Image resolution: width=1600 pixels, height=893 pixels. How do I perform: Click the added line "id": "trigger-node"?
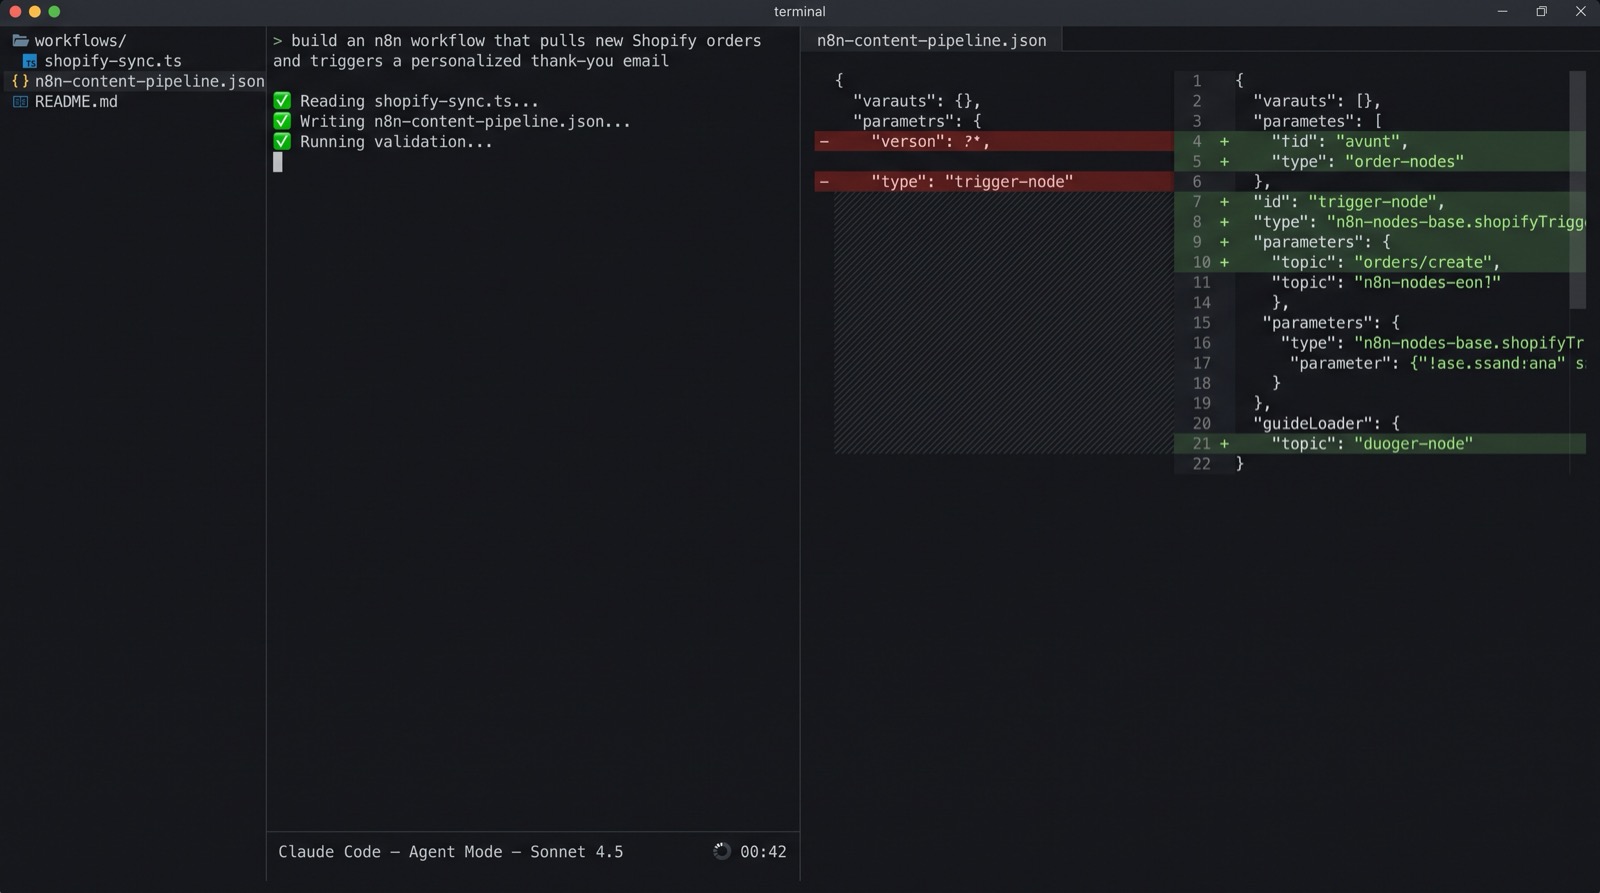[x=1380, y=201]
